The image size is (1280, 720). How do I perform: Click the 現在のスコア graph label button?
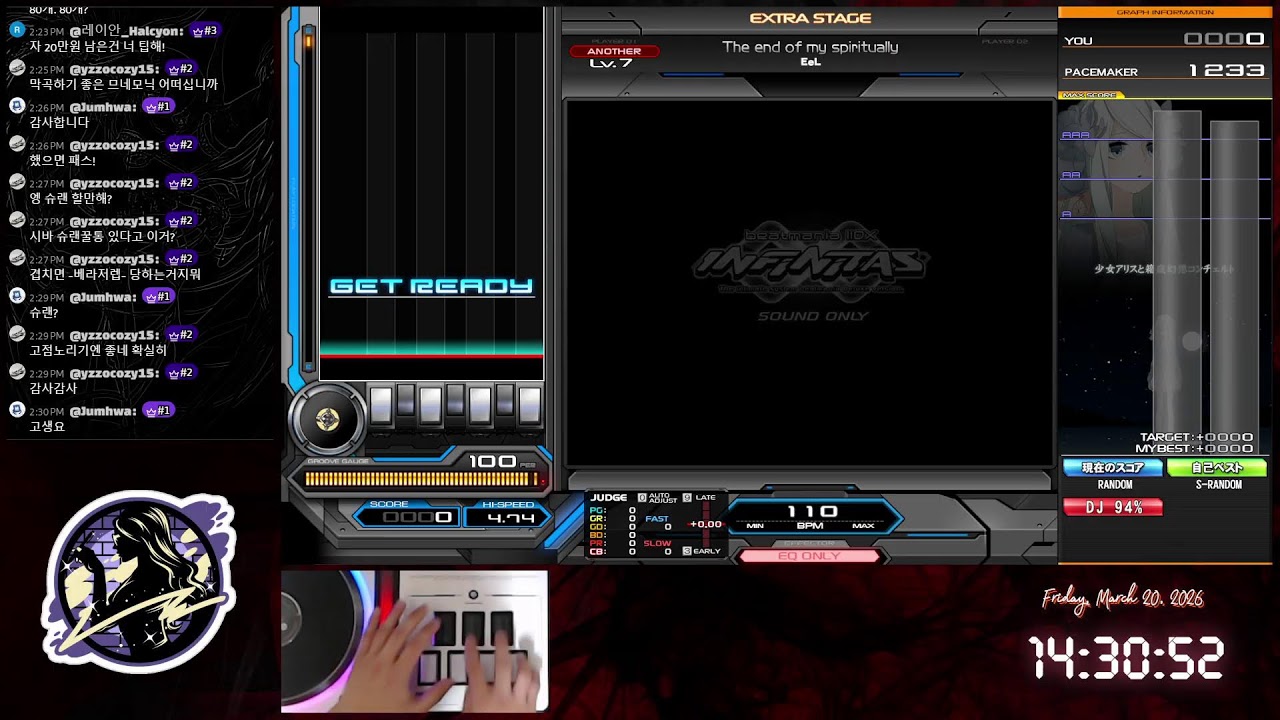tap(1113, 468)
